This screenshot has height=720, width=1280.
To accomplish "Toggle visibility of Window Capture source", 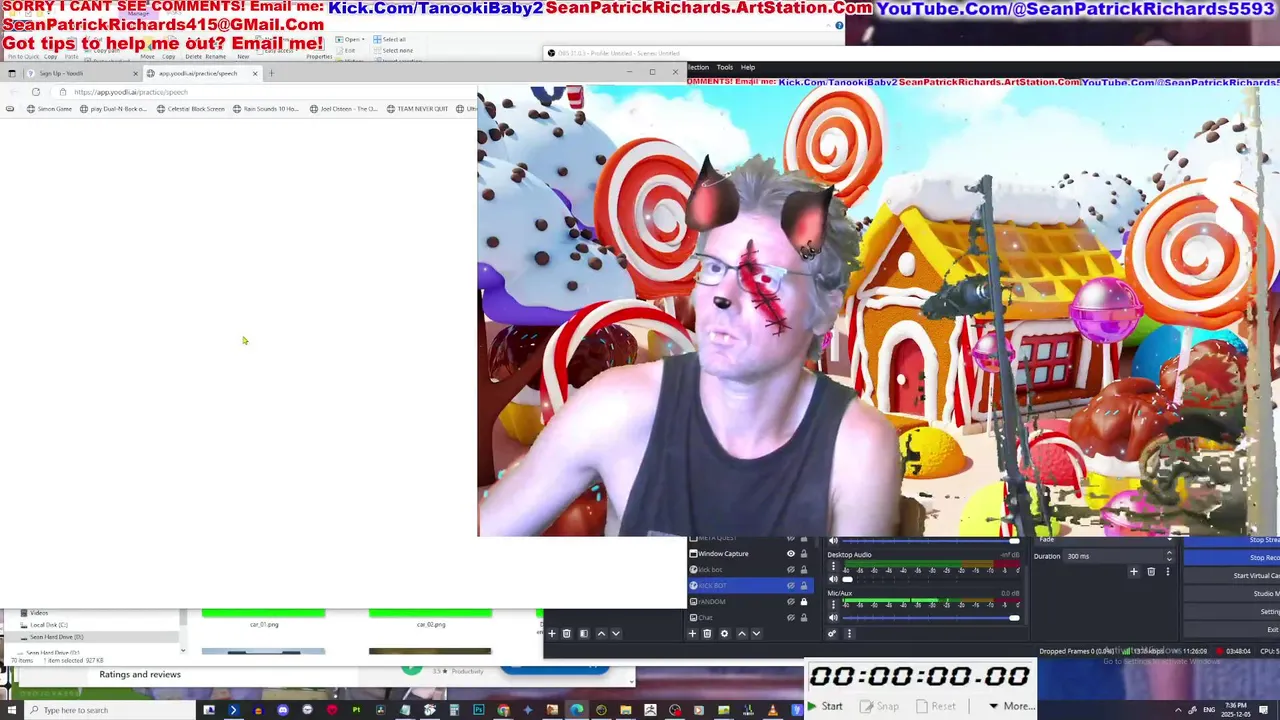I will [790, 554].
